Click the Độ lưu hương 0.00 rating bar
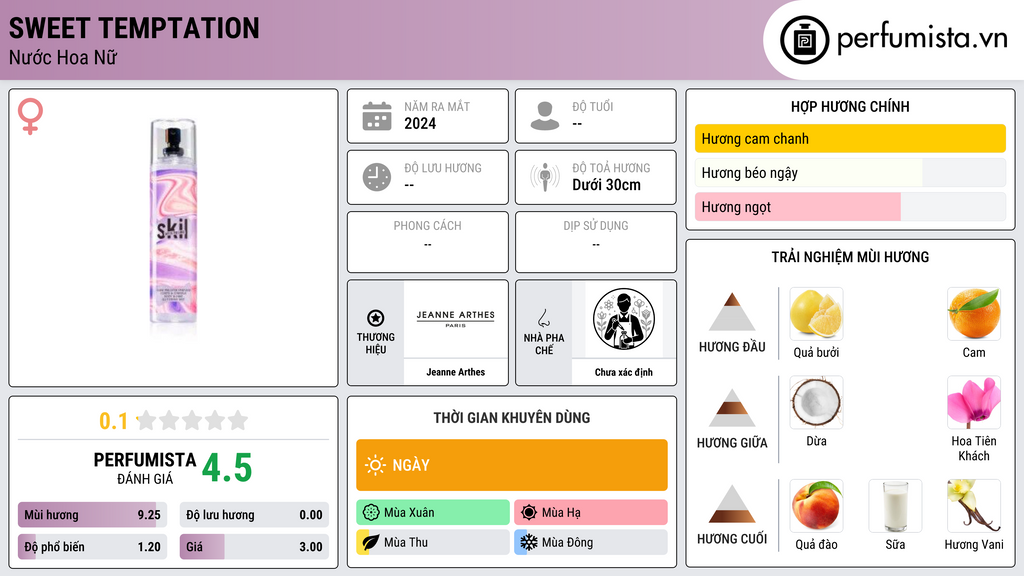This screenshot has width=1024, height=576. click(254, 515)
